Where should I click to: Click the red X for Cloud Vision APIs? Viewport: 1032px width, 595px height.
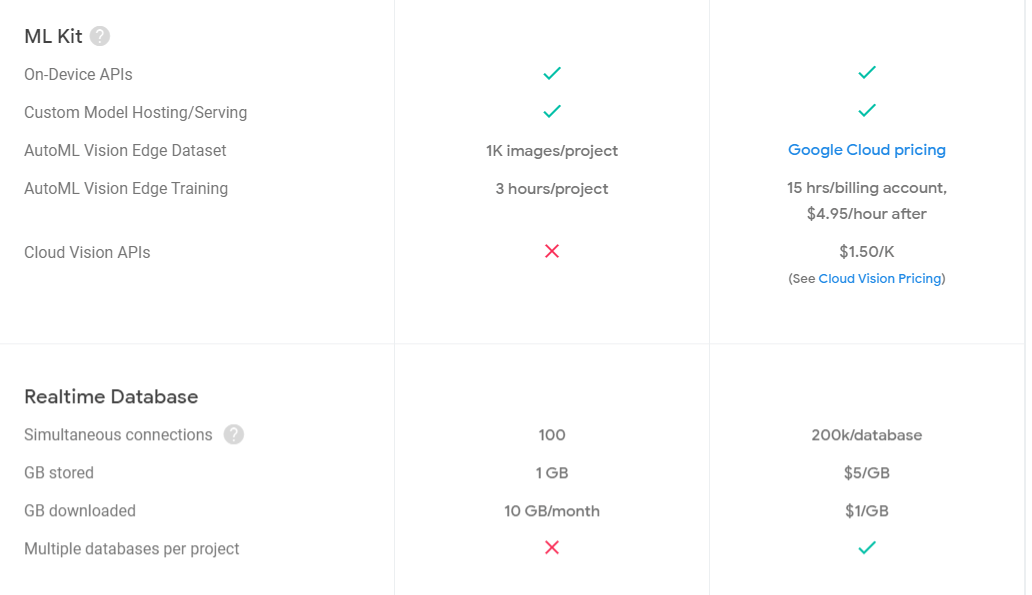[x=552, y=251]
